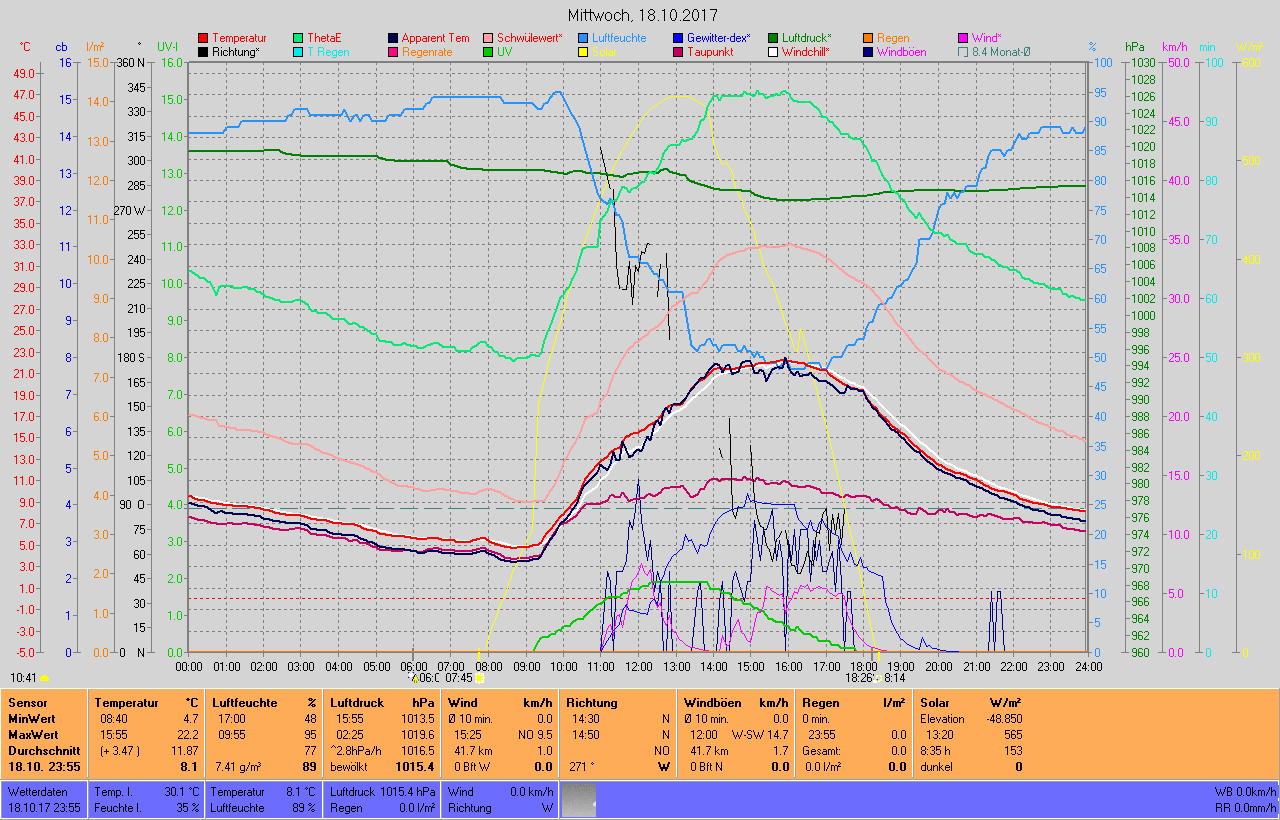The width and height of the screenshot is (1280, 820).
Task: Select the blue Luftfeuchte legend marker
Action: pyautogui.click(x=583, y=38)
